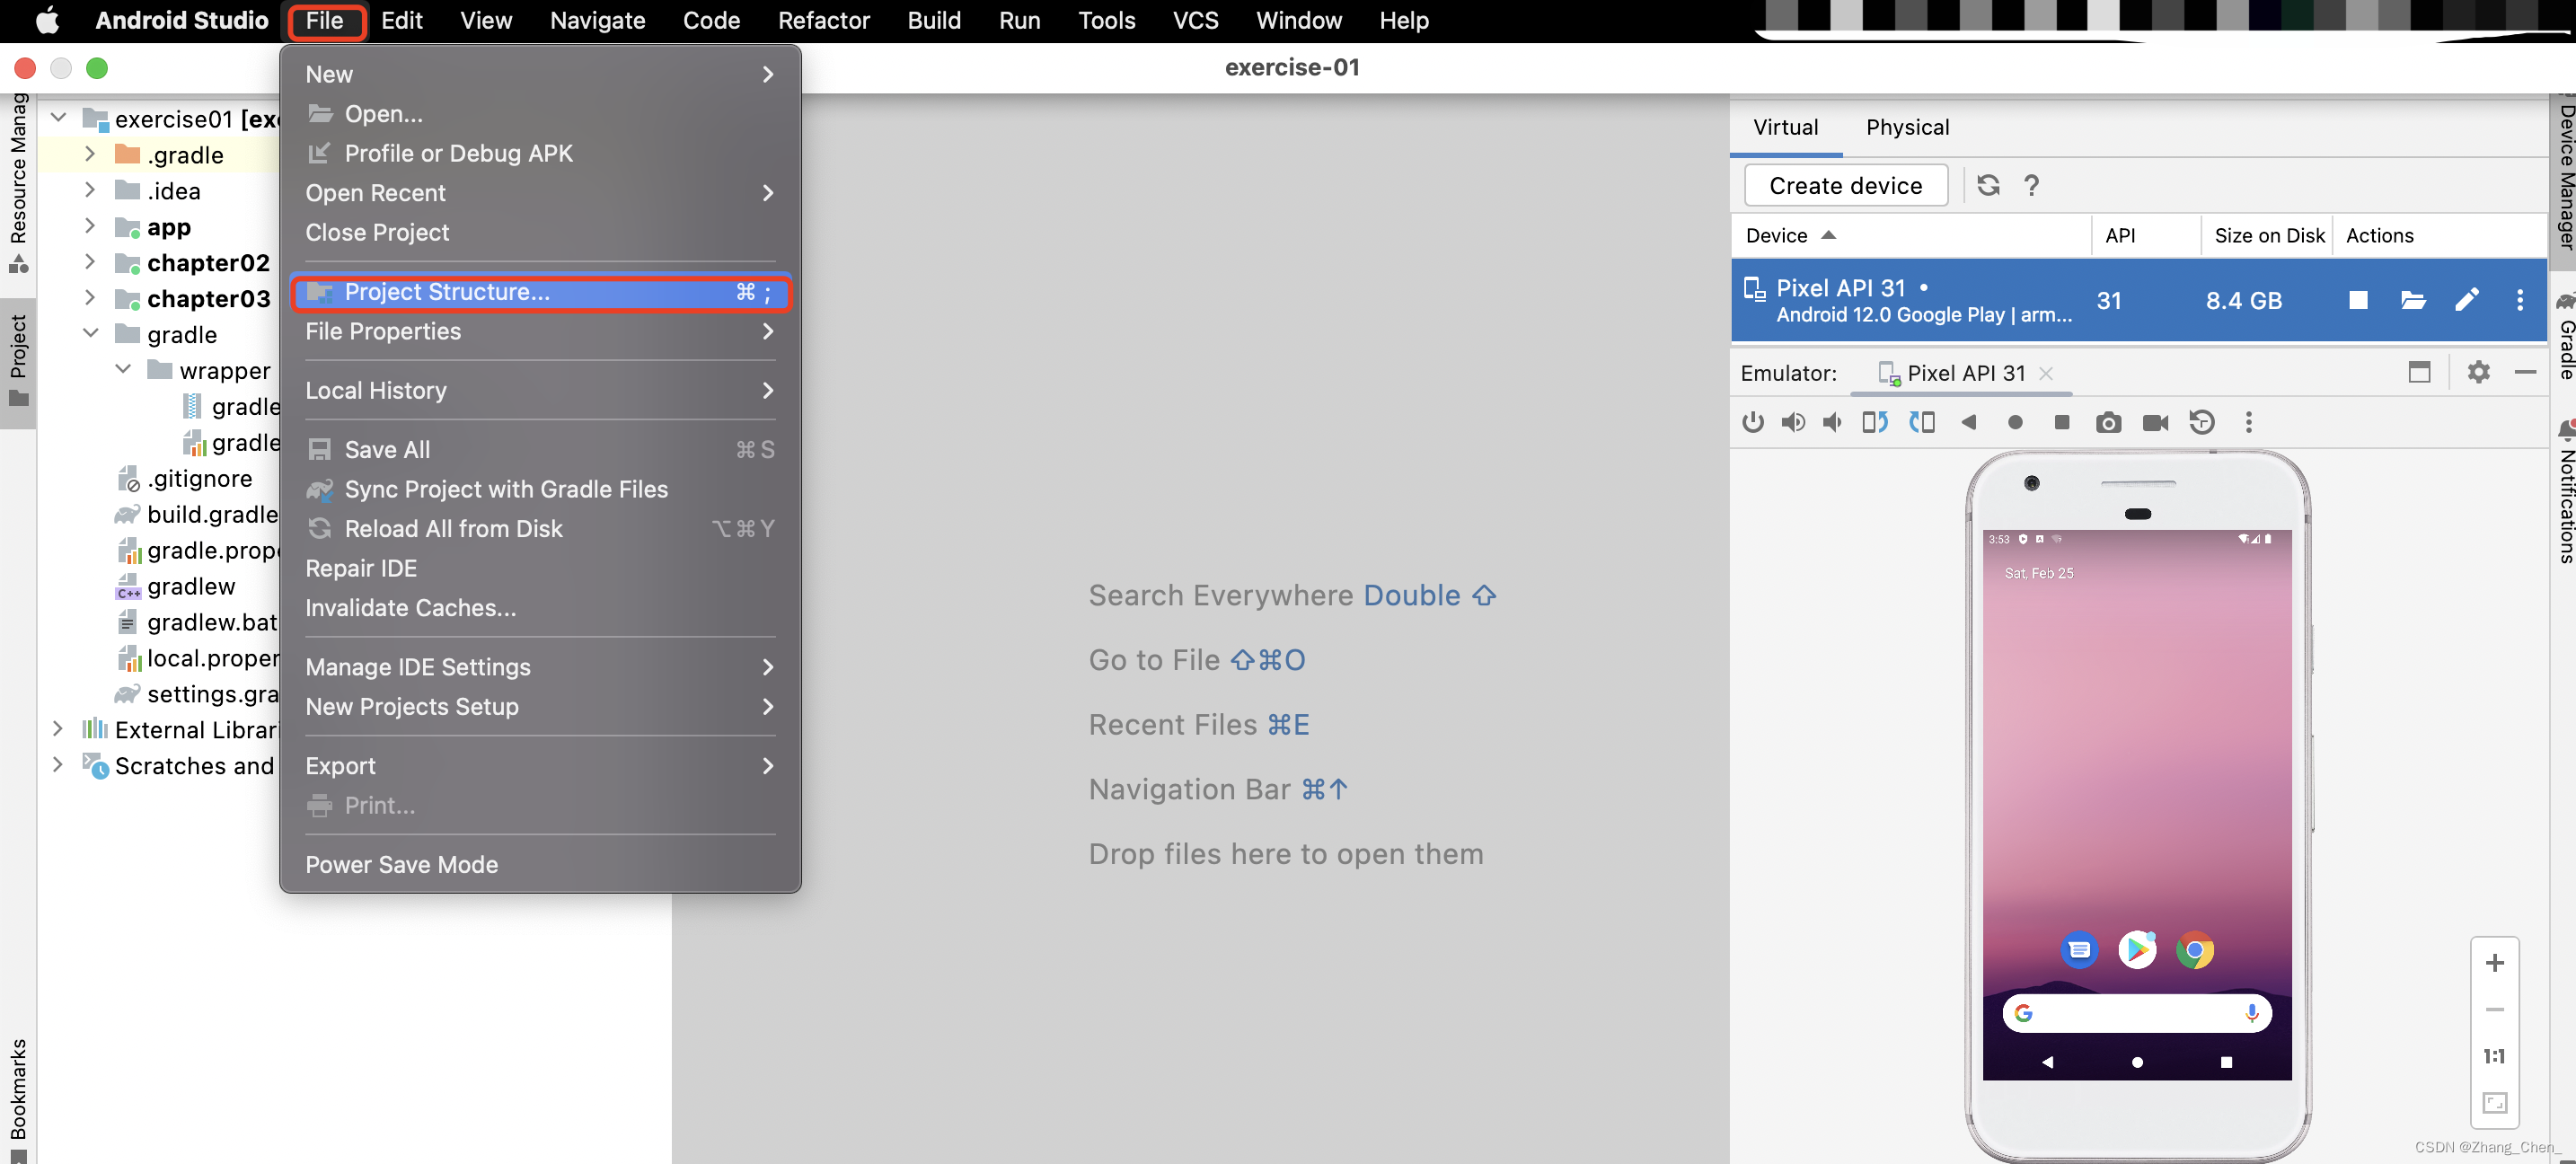The height and width of the screenshot is (1164, 2576).
Task: Collapse the wrapper folder
Action: click(x=123, y=370)
